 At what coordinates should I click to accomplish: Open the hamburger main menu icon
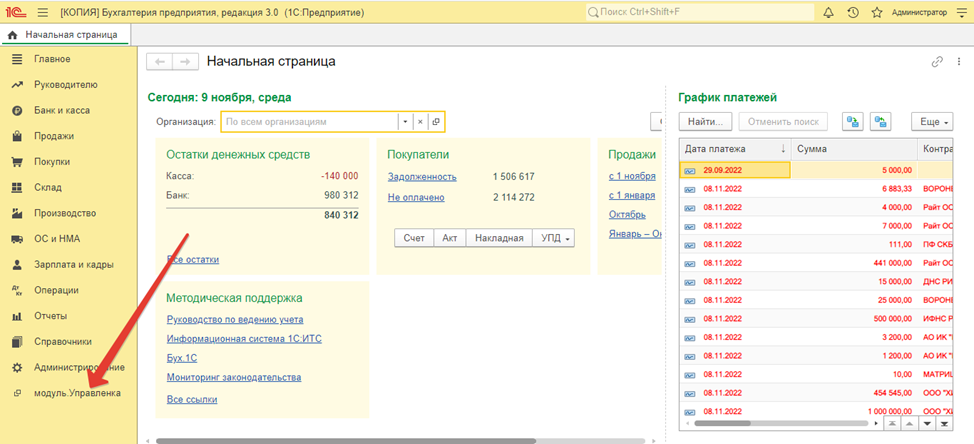pos(43,12)
